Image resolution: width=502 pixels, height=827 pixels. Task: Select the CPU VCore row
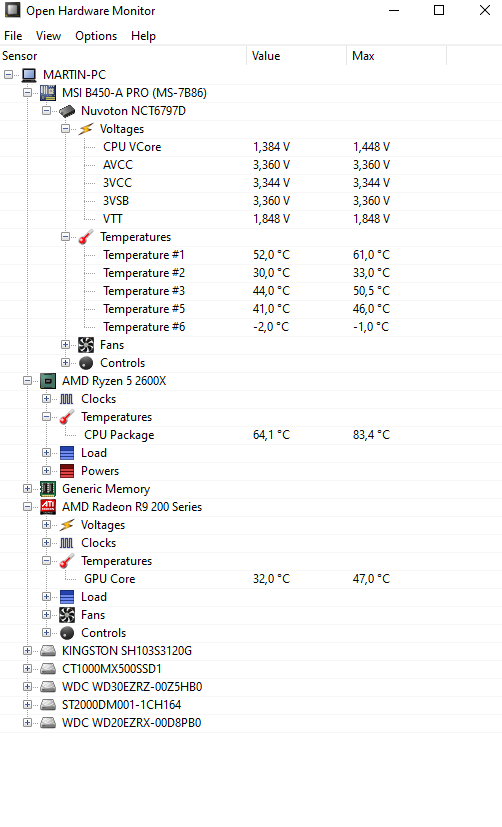[251, 147]
